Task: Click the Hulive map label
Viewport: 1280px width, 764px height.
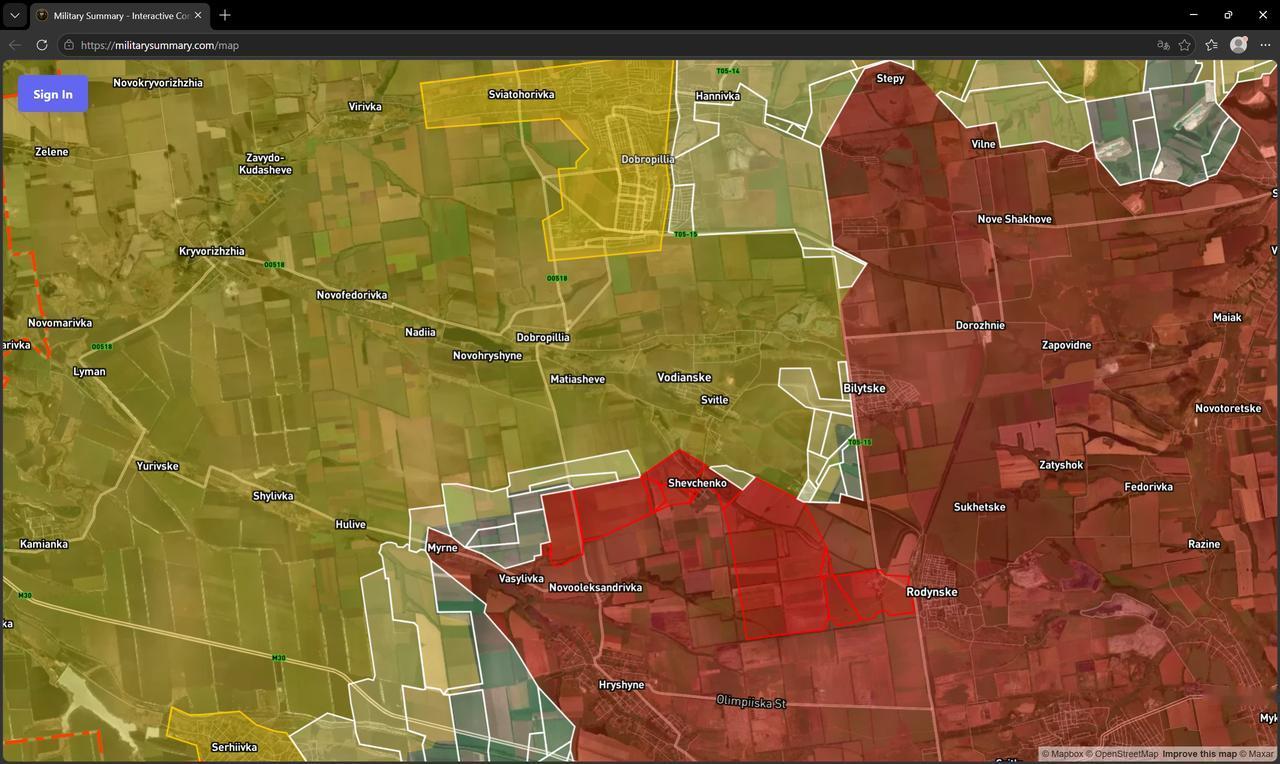Action: [350, 524]
